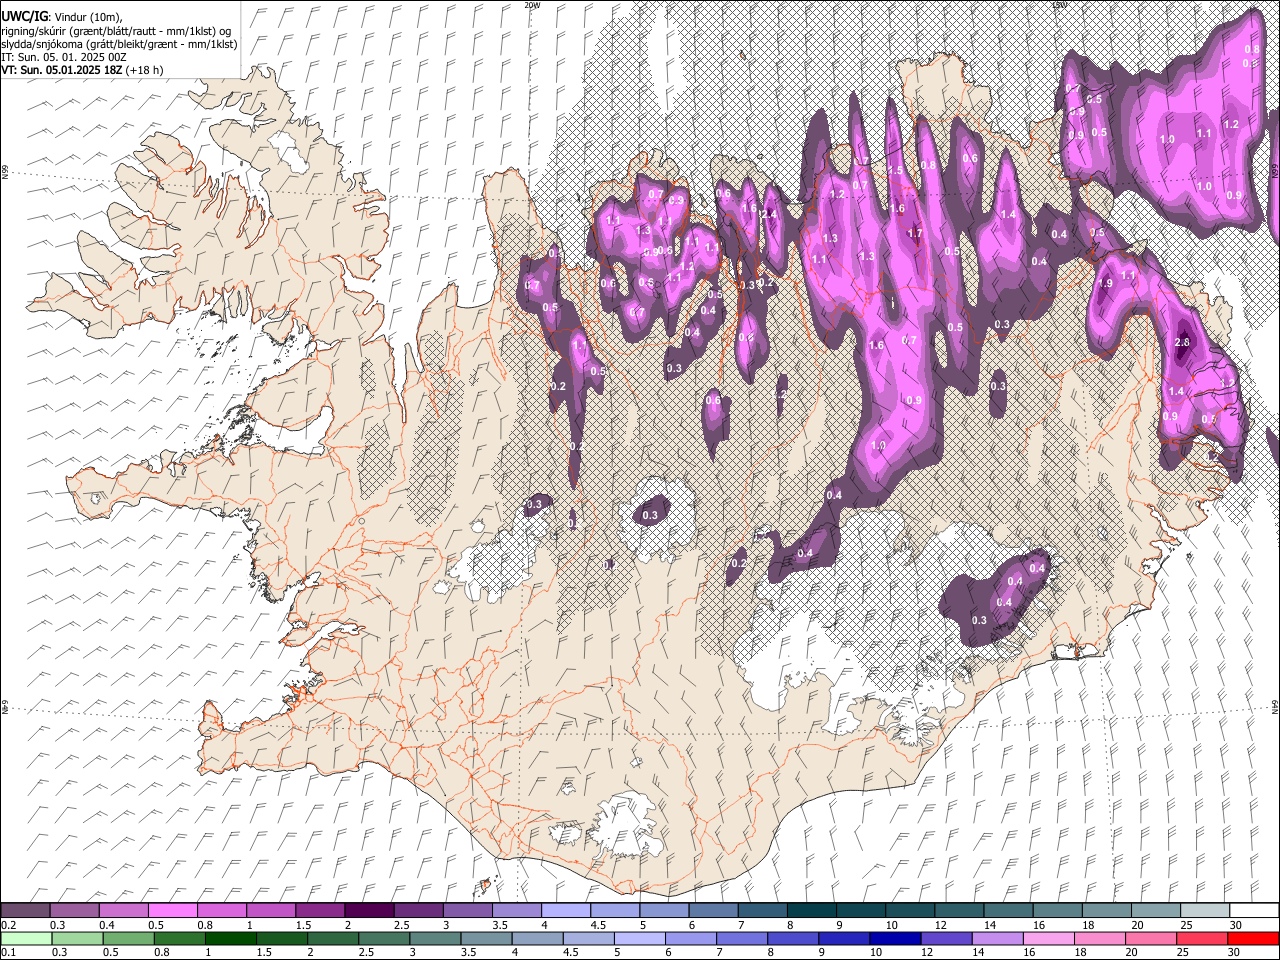Click the light green 0.3 swatch, lower legend row
This screenshot has width=1280, height=960.
click(x=76, y=938)
